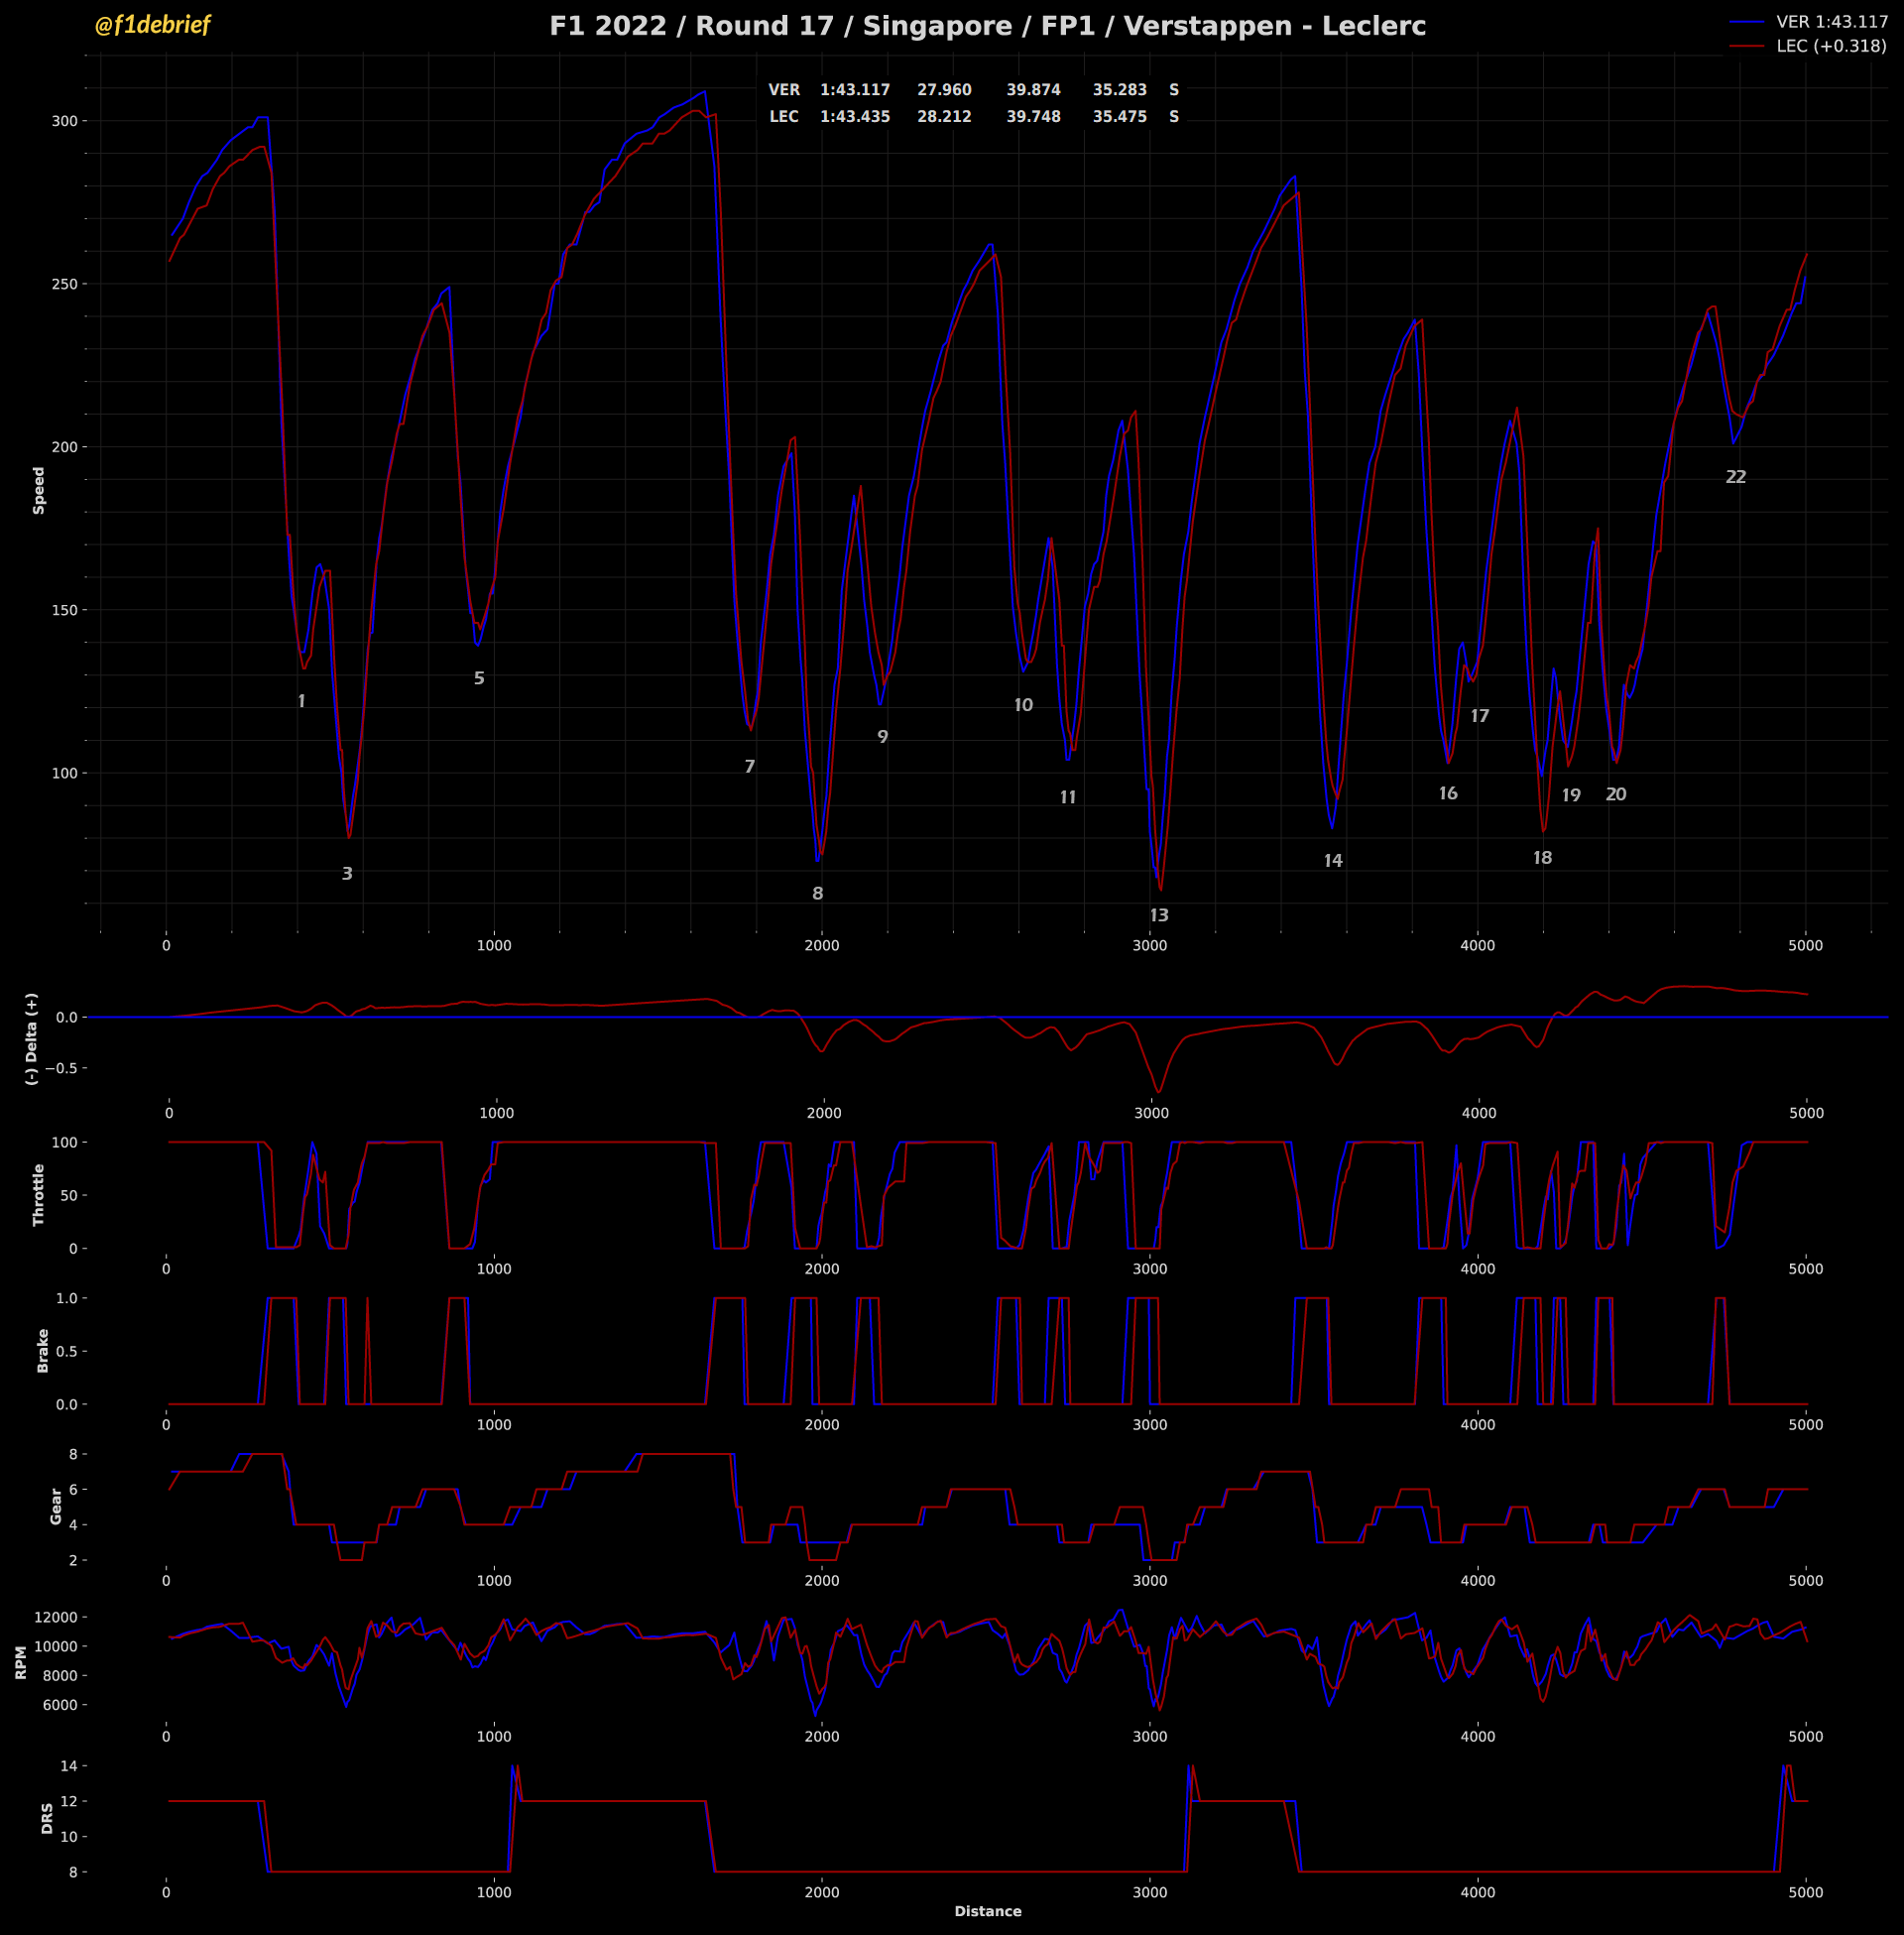Click turn 5 corner marker label

tap(479, 678)
